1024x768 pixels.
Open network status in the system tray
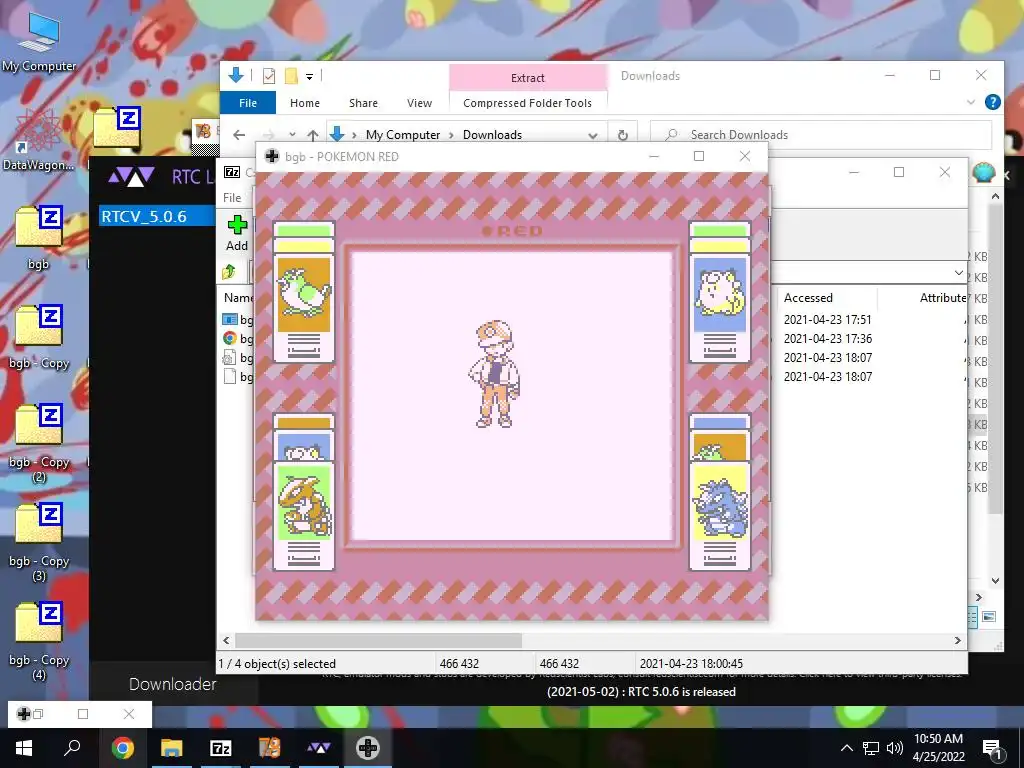tap(871, 748)
